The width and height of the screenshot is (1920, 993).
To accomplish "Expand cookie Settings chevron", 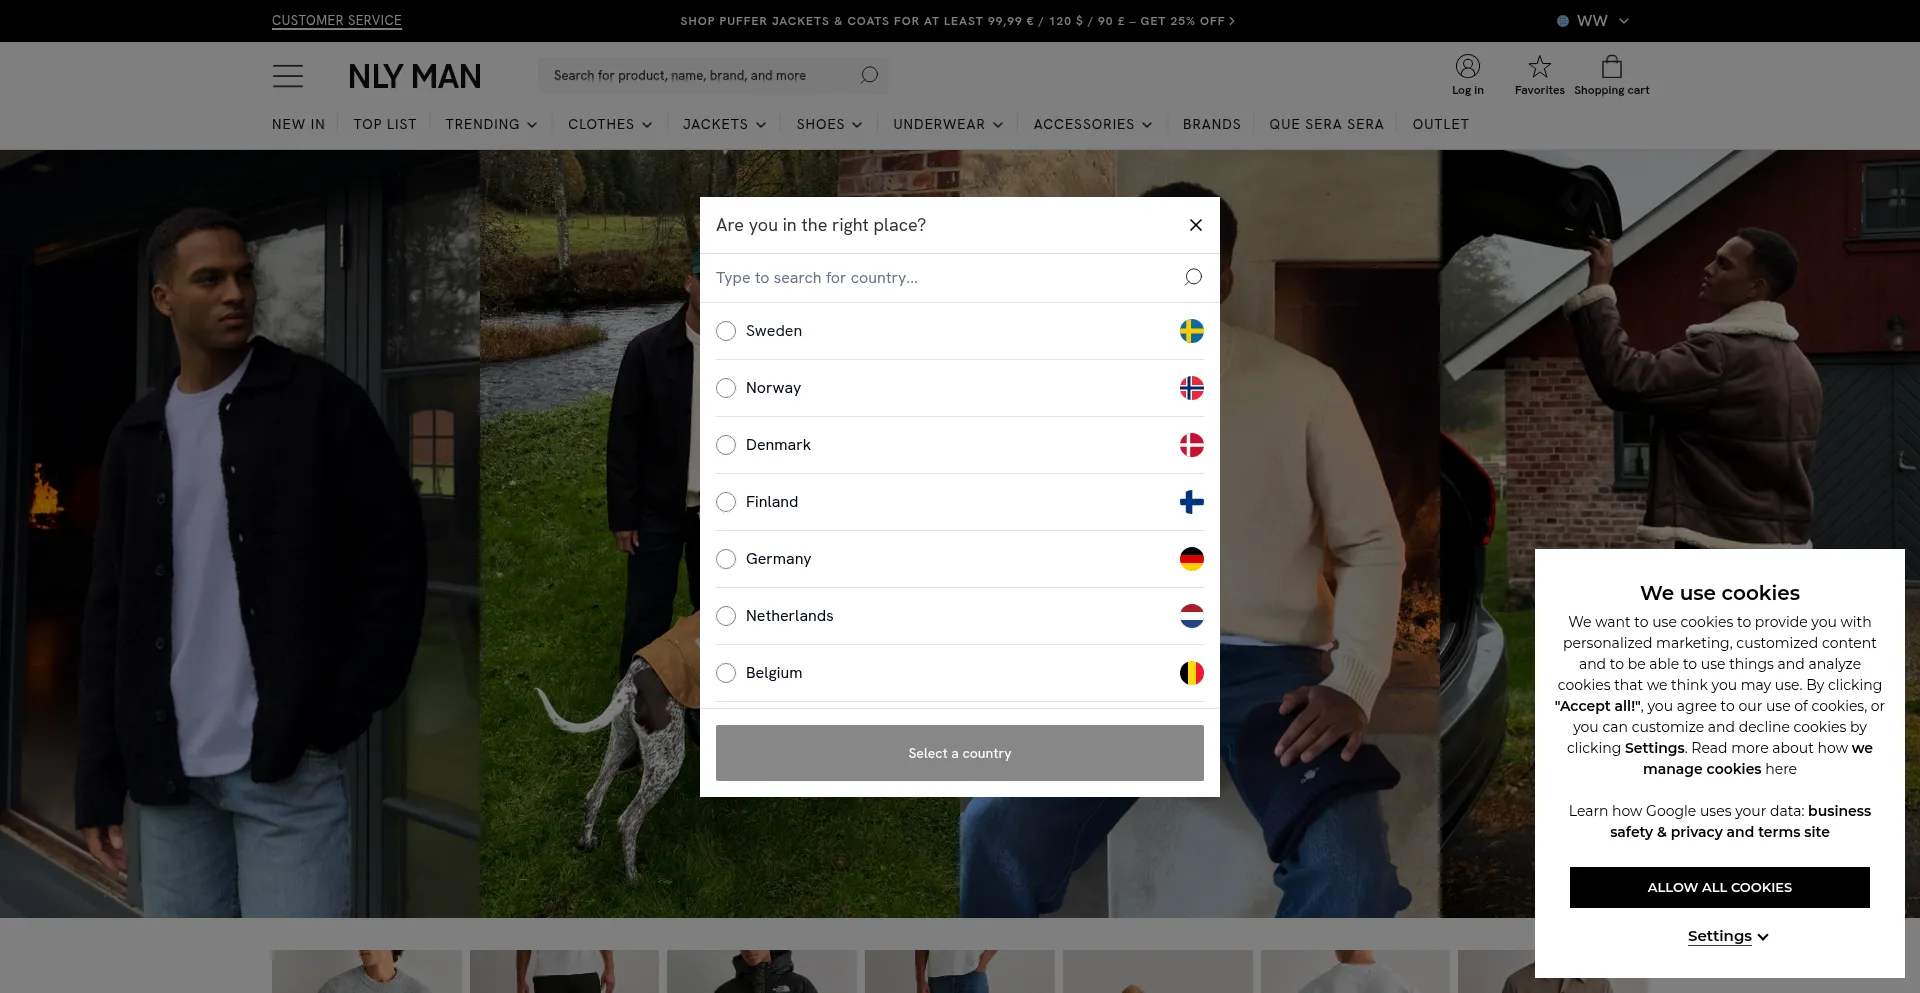I will pyautogui.click(x=1762, y=937).
